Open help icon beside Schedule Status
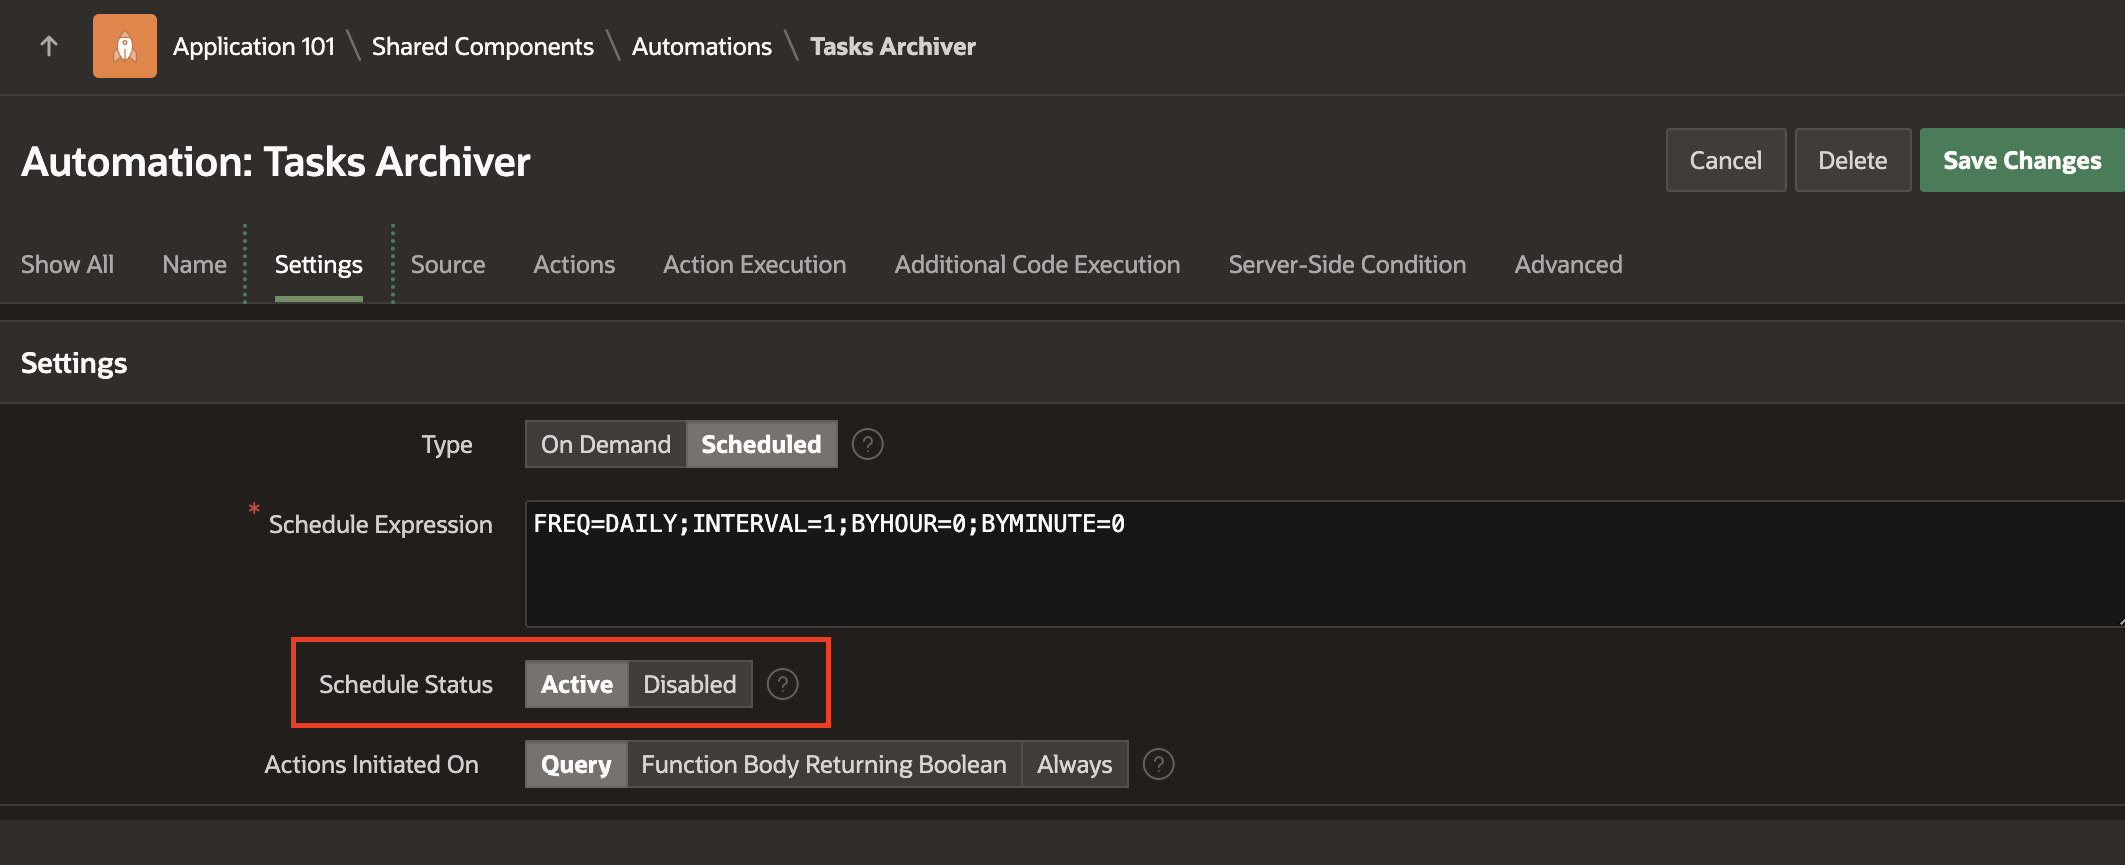Screen dimensions: 2125x865 coord(782,684)
